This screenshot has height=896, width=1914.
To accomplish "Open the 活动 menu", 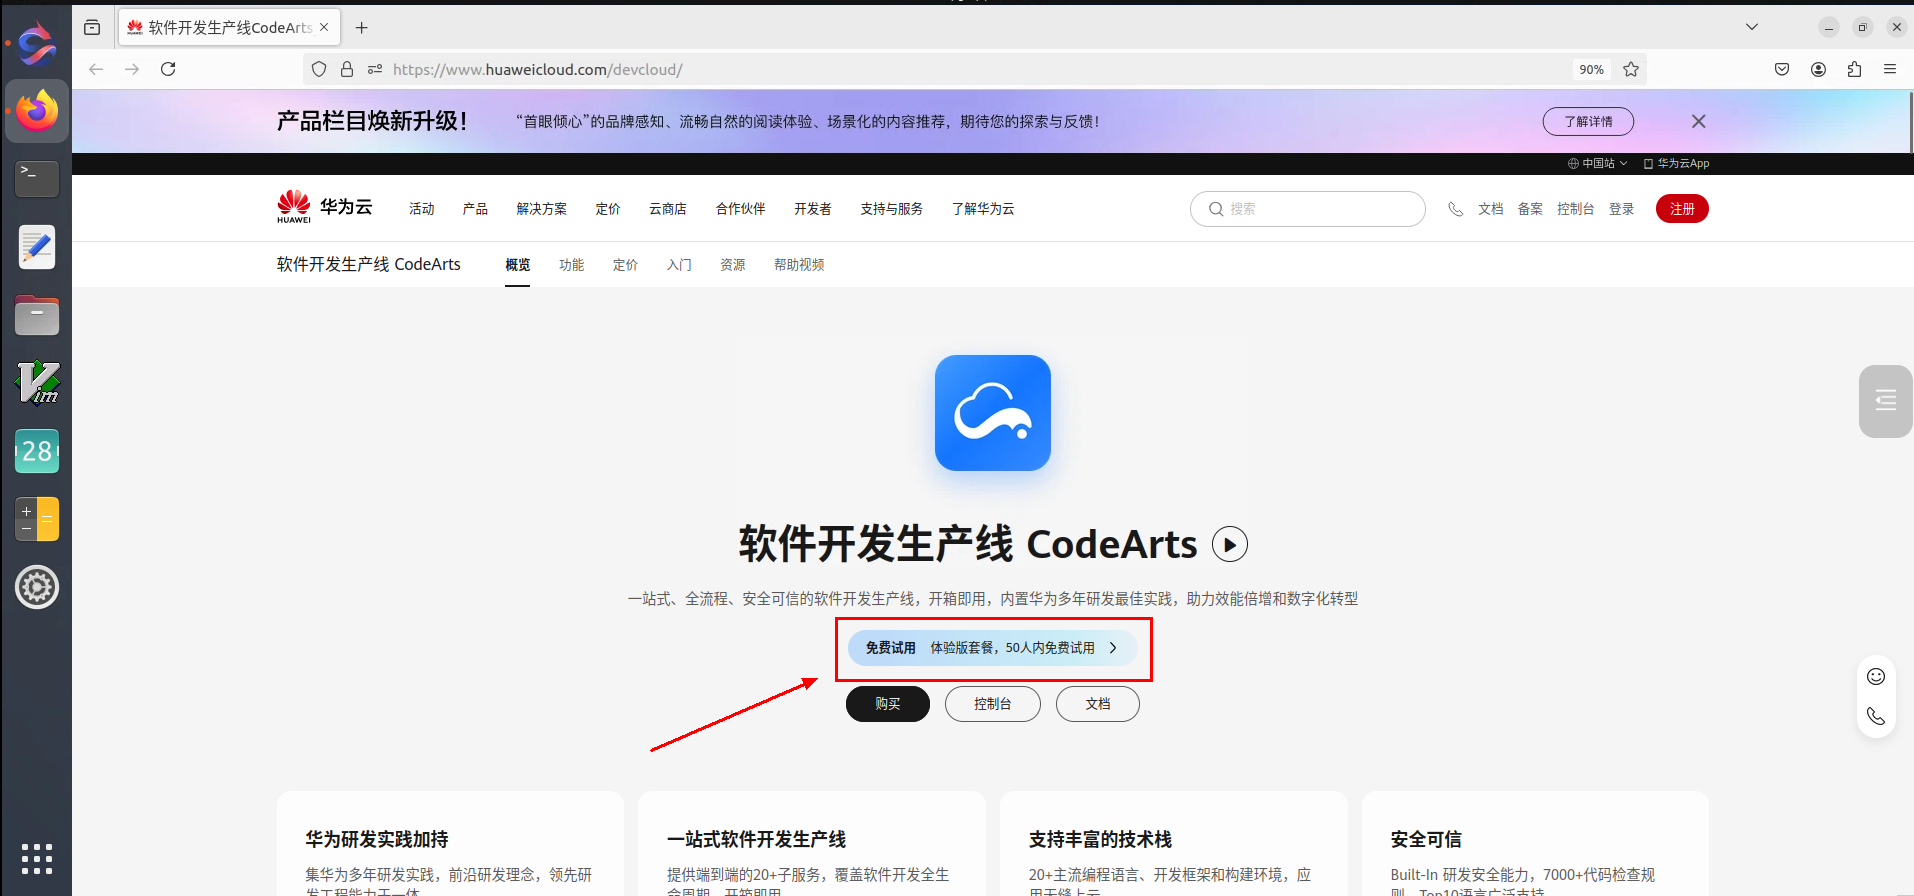I will pyautogui.click(x=422, y=209).
